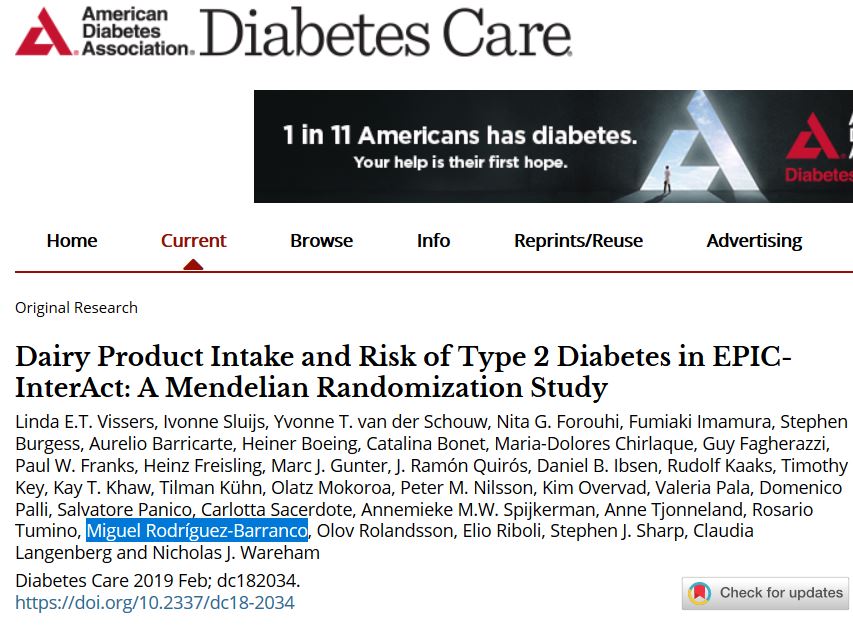Click the Check for updates button

(766, 593)
